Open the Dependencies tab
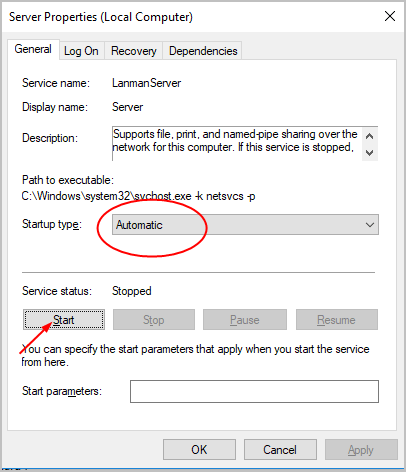This screenshot has height=472, width=406. click(x=203, y=51)
